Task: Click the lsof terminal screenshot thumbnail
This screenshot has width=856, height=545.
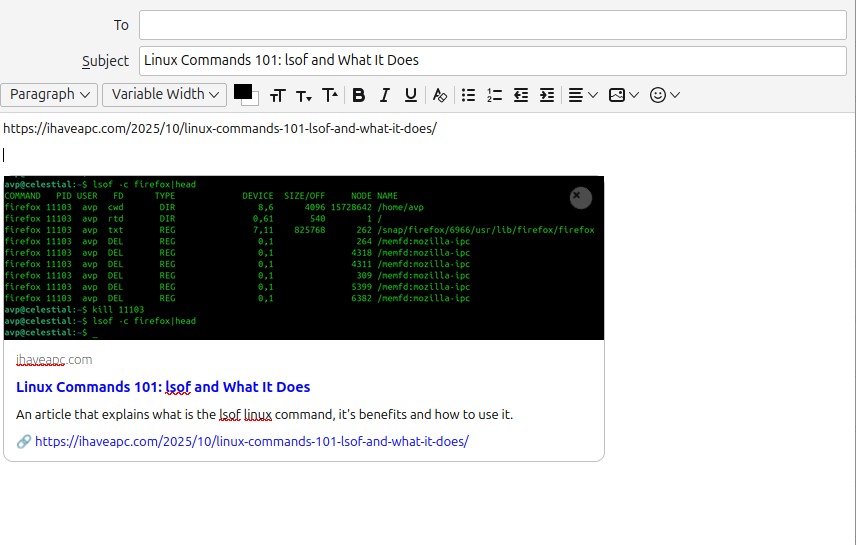Action: click(304, 258)
